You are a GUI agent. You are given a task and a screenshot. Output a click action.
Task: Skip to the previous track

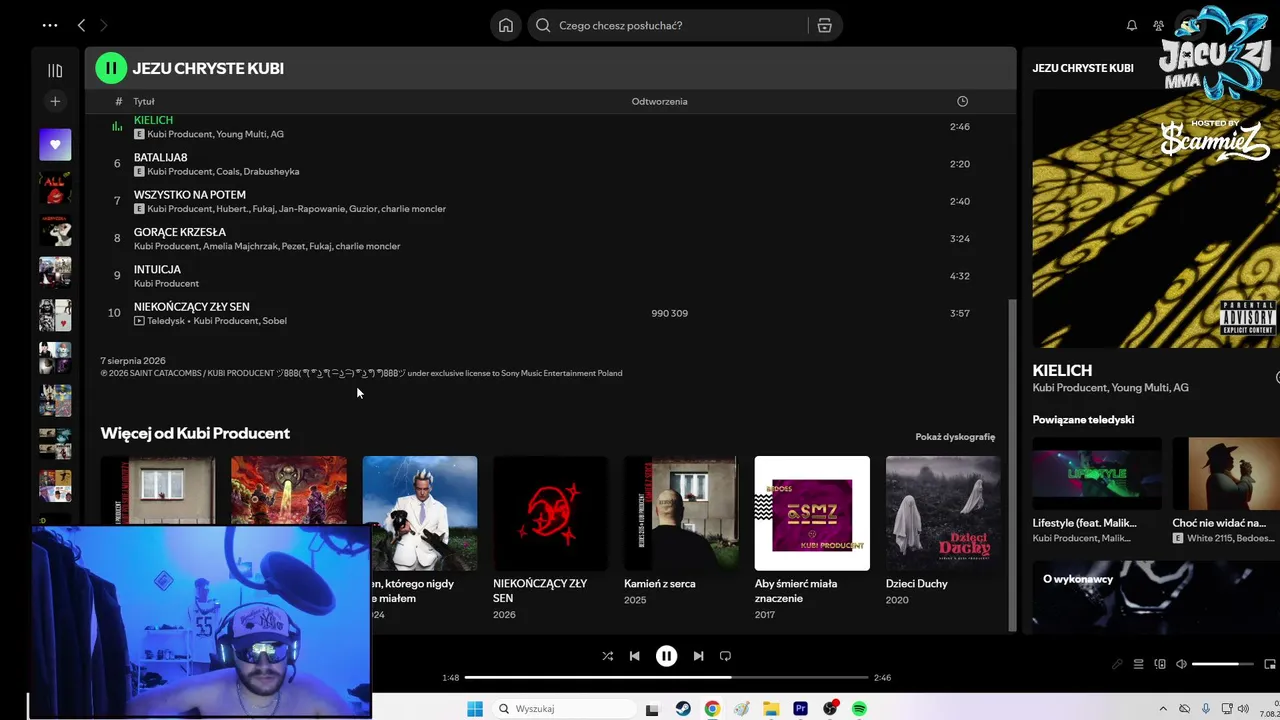coord(634,656)
